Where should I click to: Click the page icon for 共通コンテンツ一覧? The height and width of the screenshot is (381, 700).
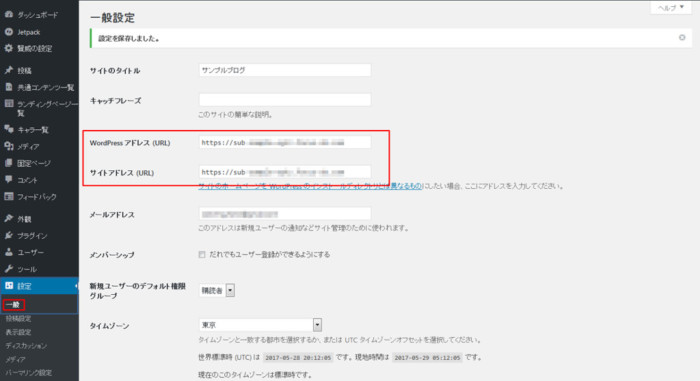pos(8,87)
